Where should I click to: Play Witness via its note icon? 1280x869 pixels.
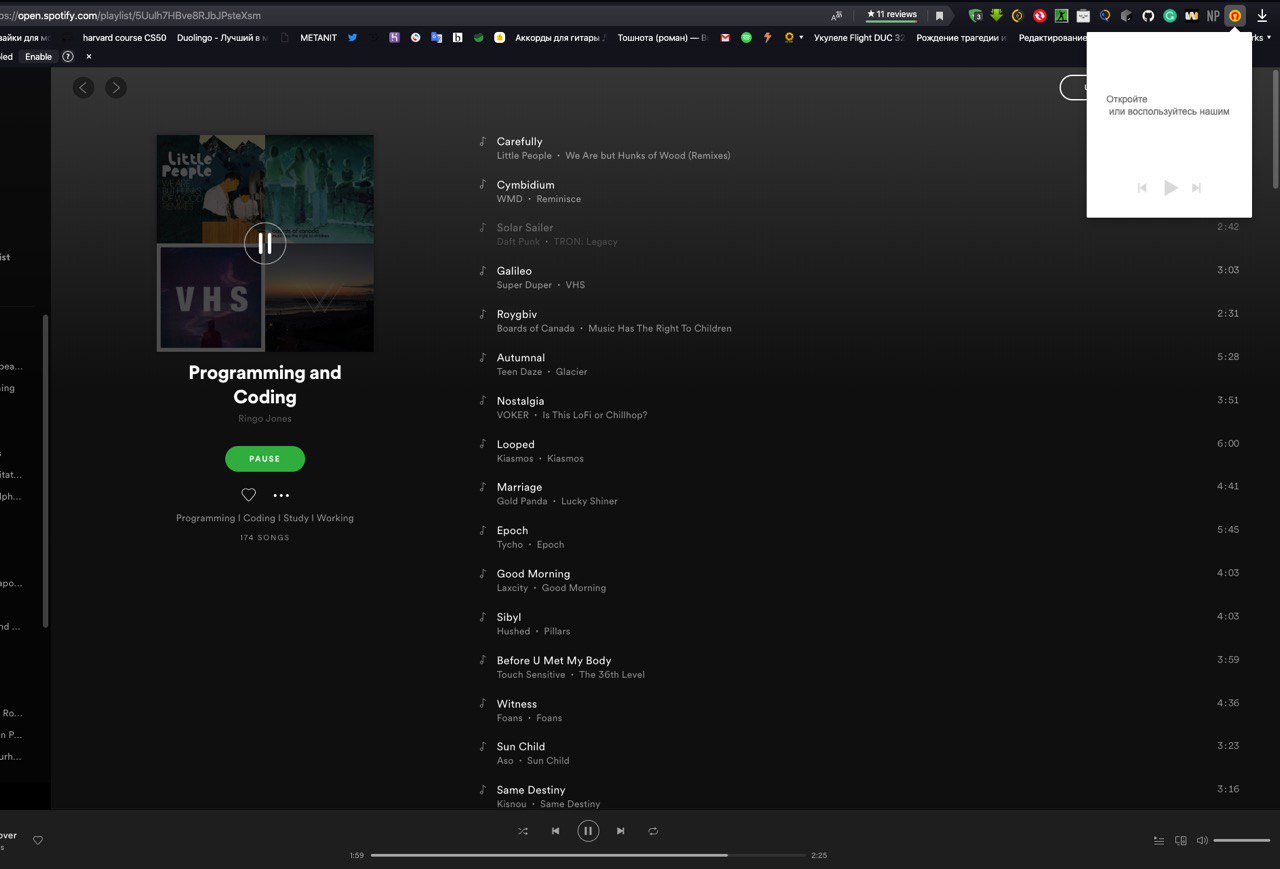pos(482,703)
